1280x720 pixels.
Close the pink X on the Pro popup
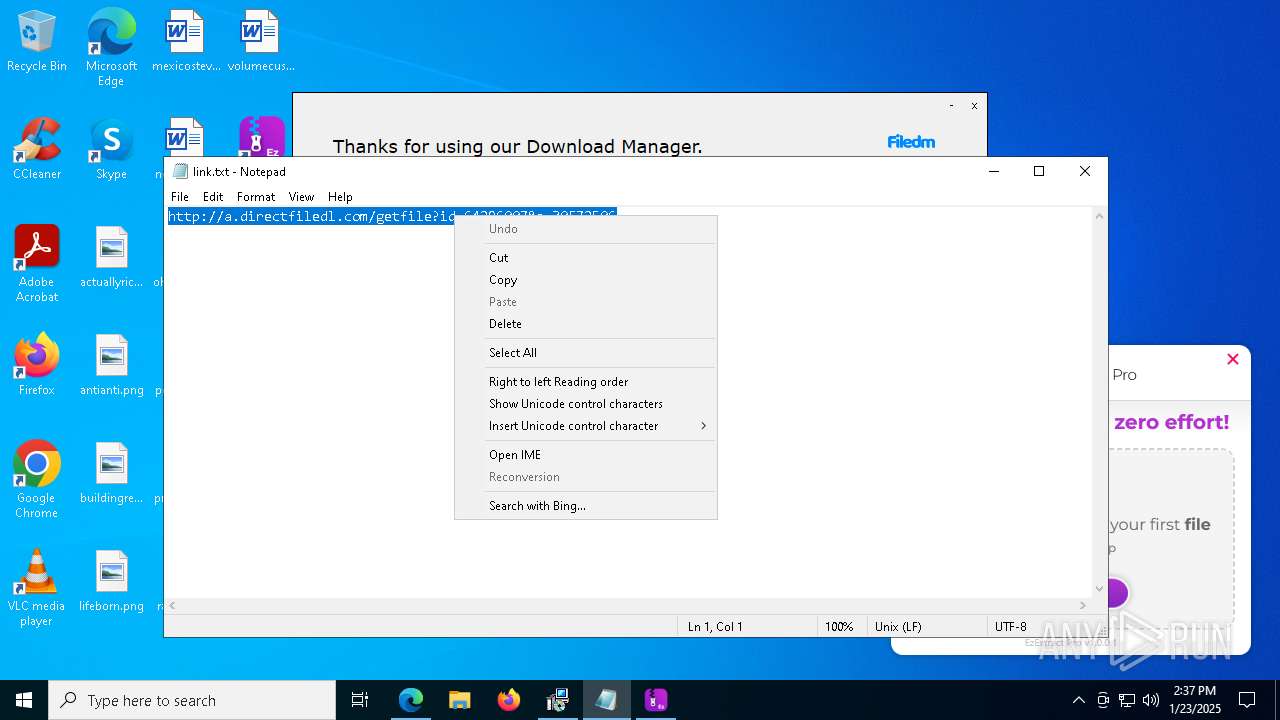point(1233,359)
